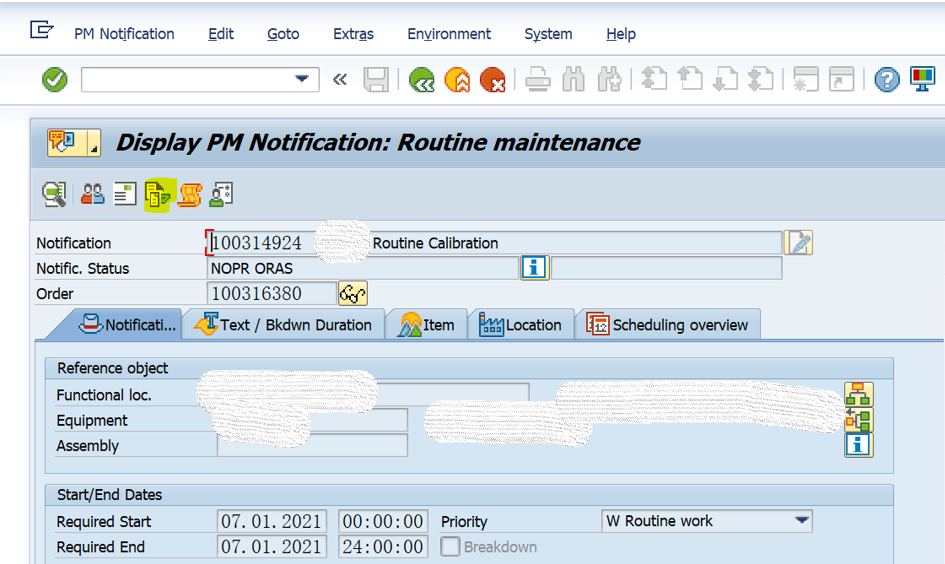Click the person with object icon

pos(221,195)
